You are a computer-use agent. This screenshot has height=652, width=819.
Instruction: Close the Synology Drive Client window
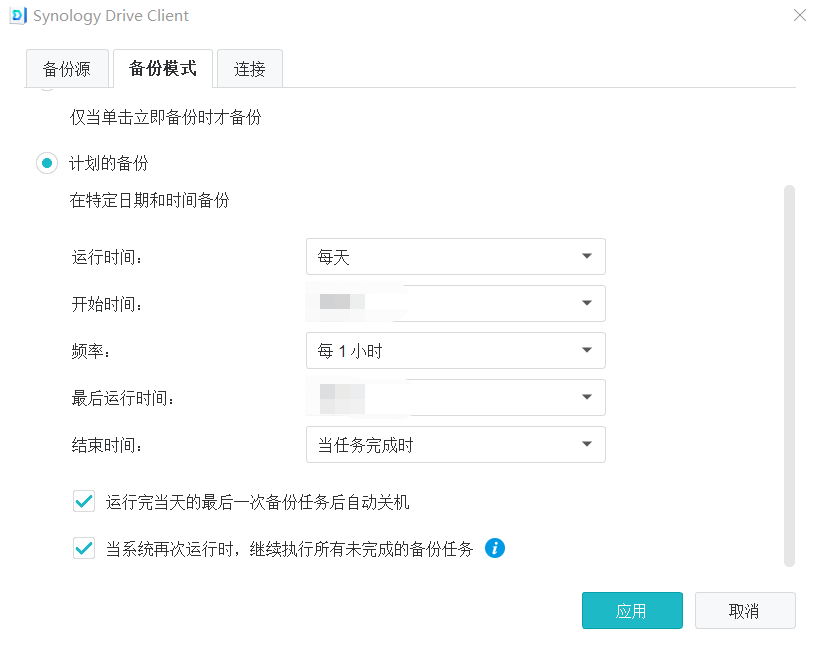(800, 15)
